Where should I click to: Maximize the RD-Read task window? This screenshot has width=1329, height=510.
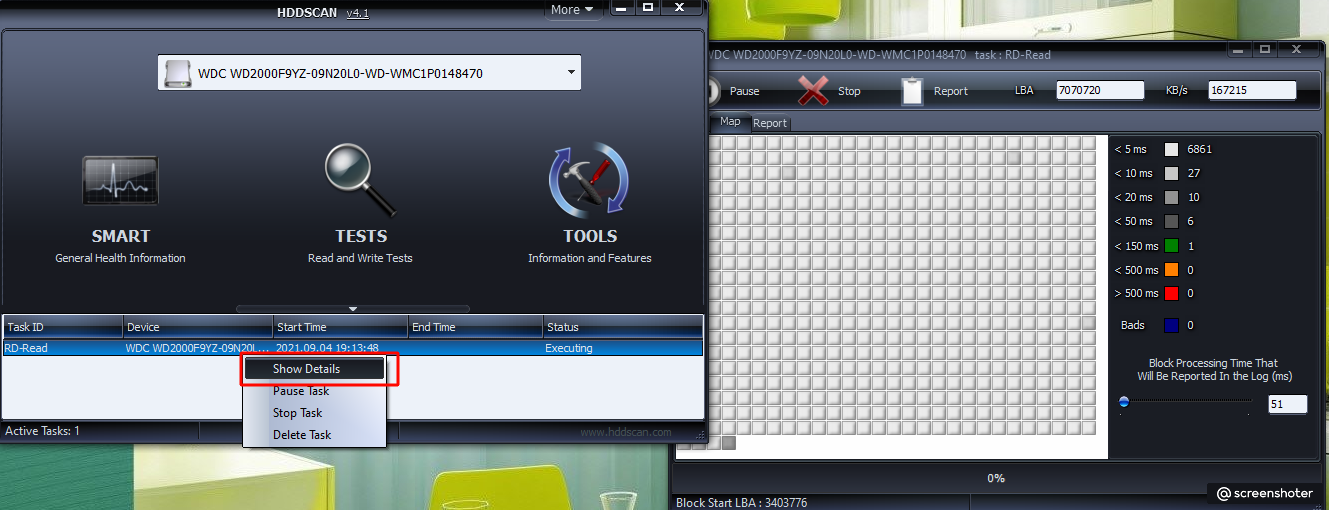(x=1265, y=48)
